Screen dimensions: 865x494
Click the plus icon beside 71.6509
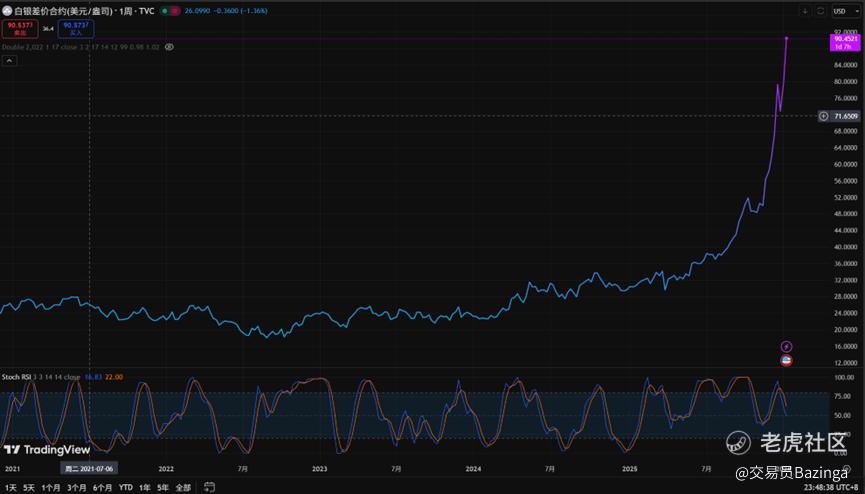[x=823, y=116]
